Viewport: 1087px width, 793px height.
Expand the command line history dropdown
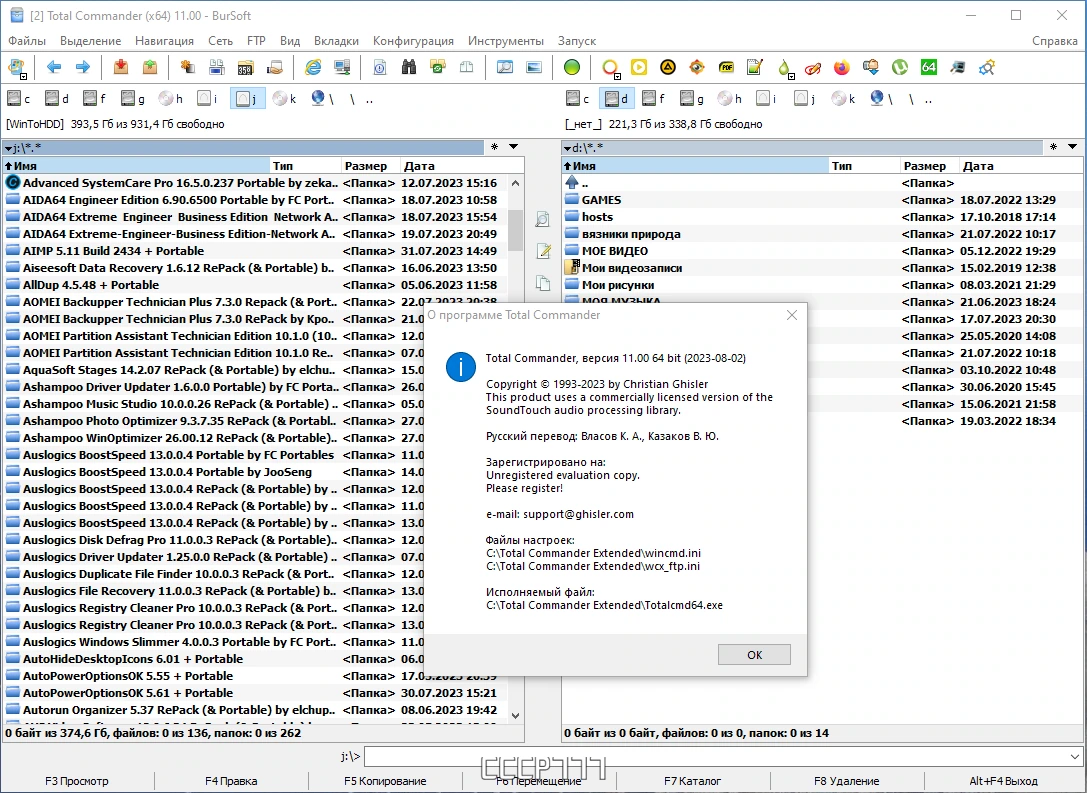(1075, 756)
